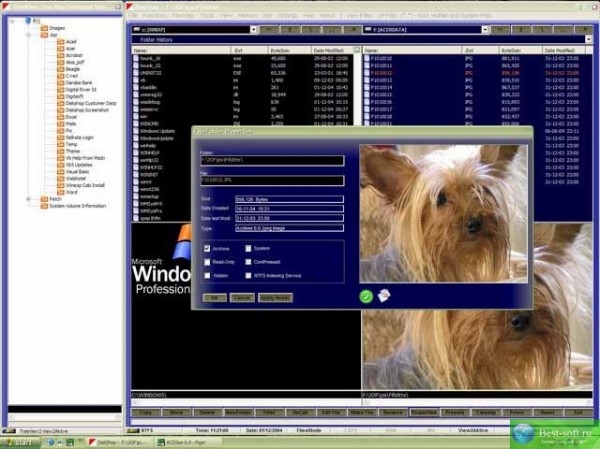Click the F: drive root icon in tree
The image size is (600, 449).
(x=28, y=20)
